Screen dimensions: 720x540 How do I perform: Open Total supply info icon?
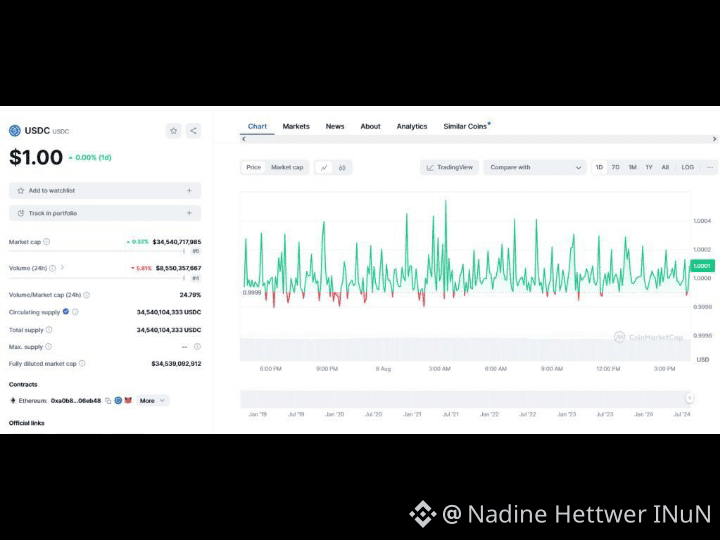[x=49, y=330]
